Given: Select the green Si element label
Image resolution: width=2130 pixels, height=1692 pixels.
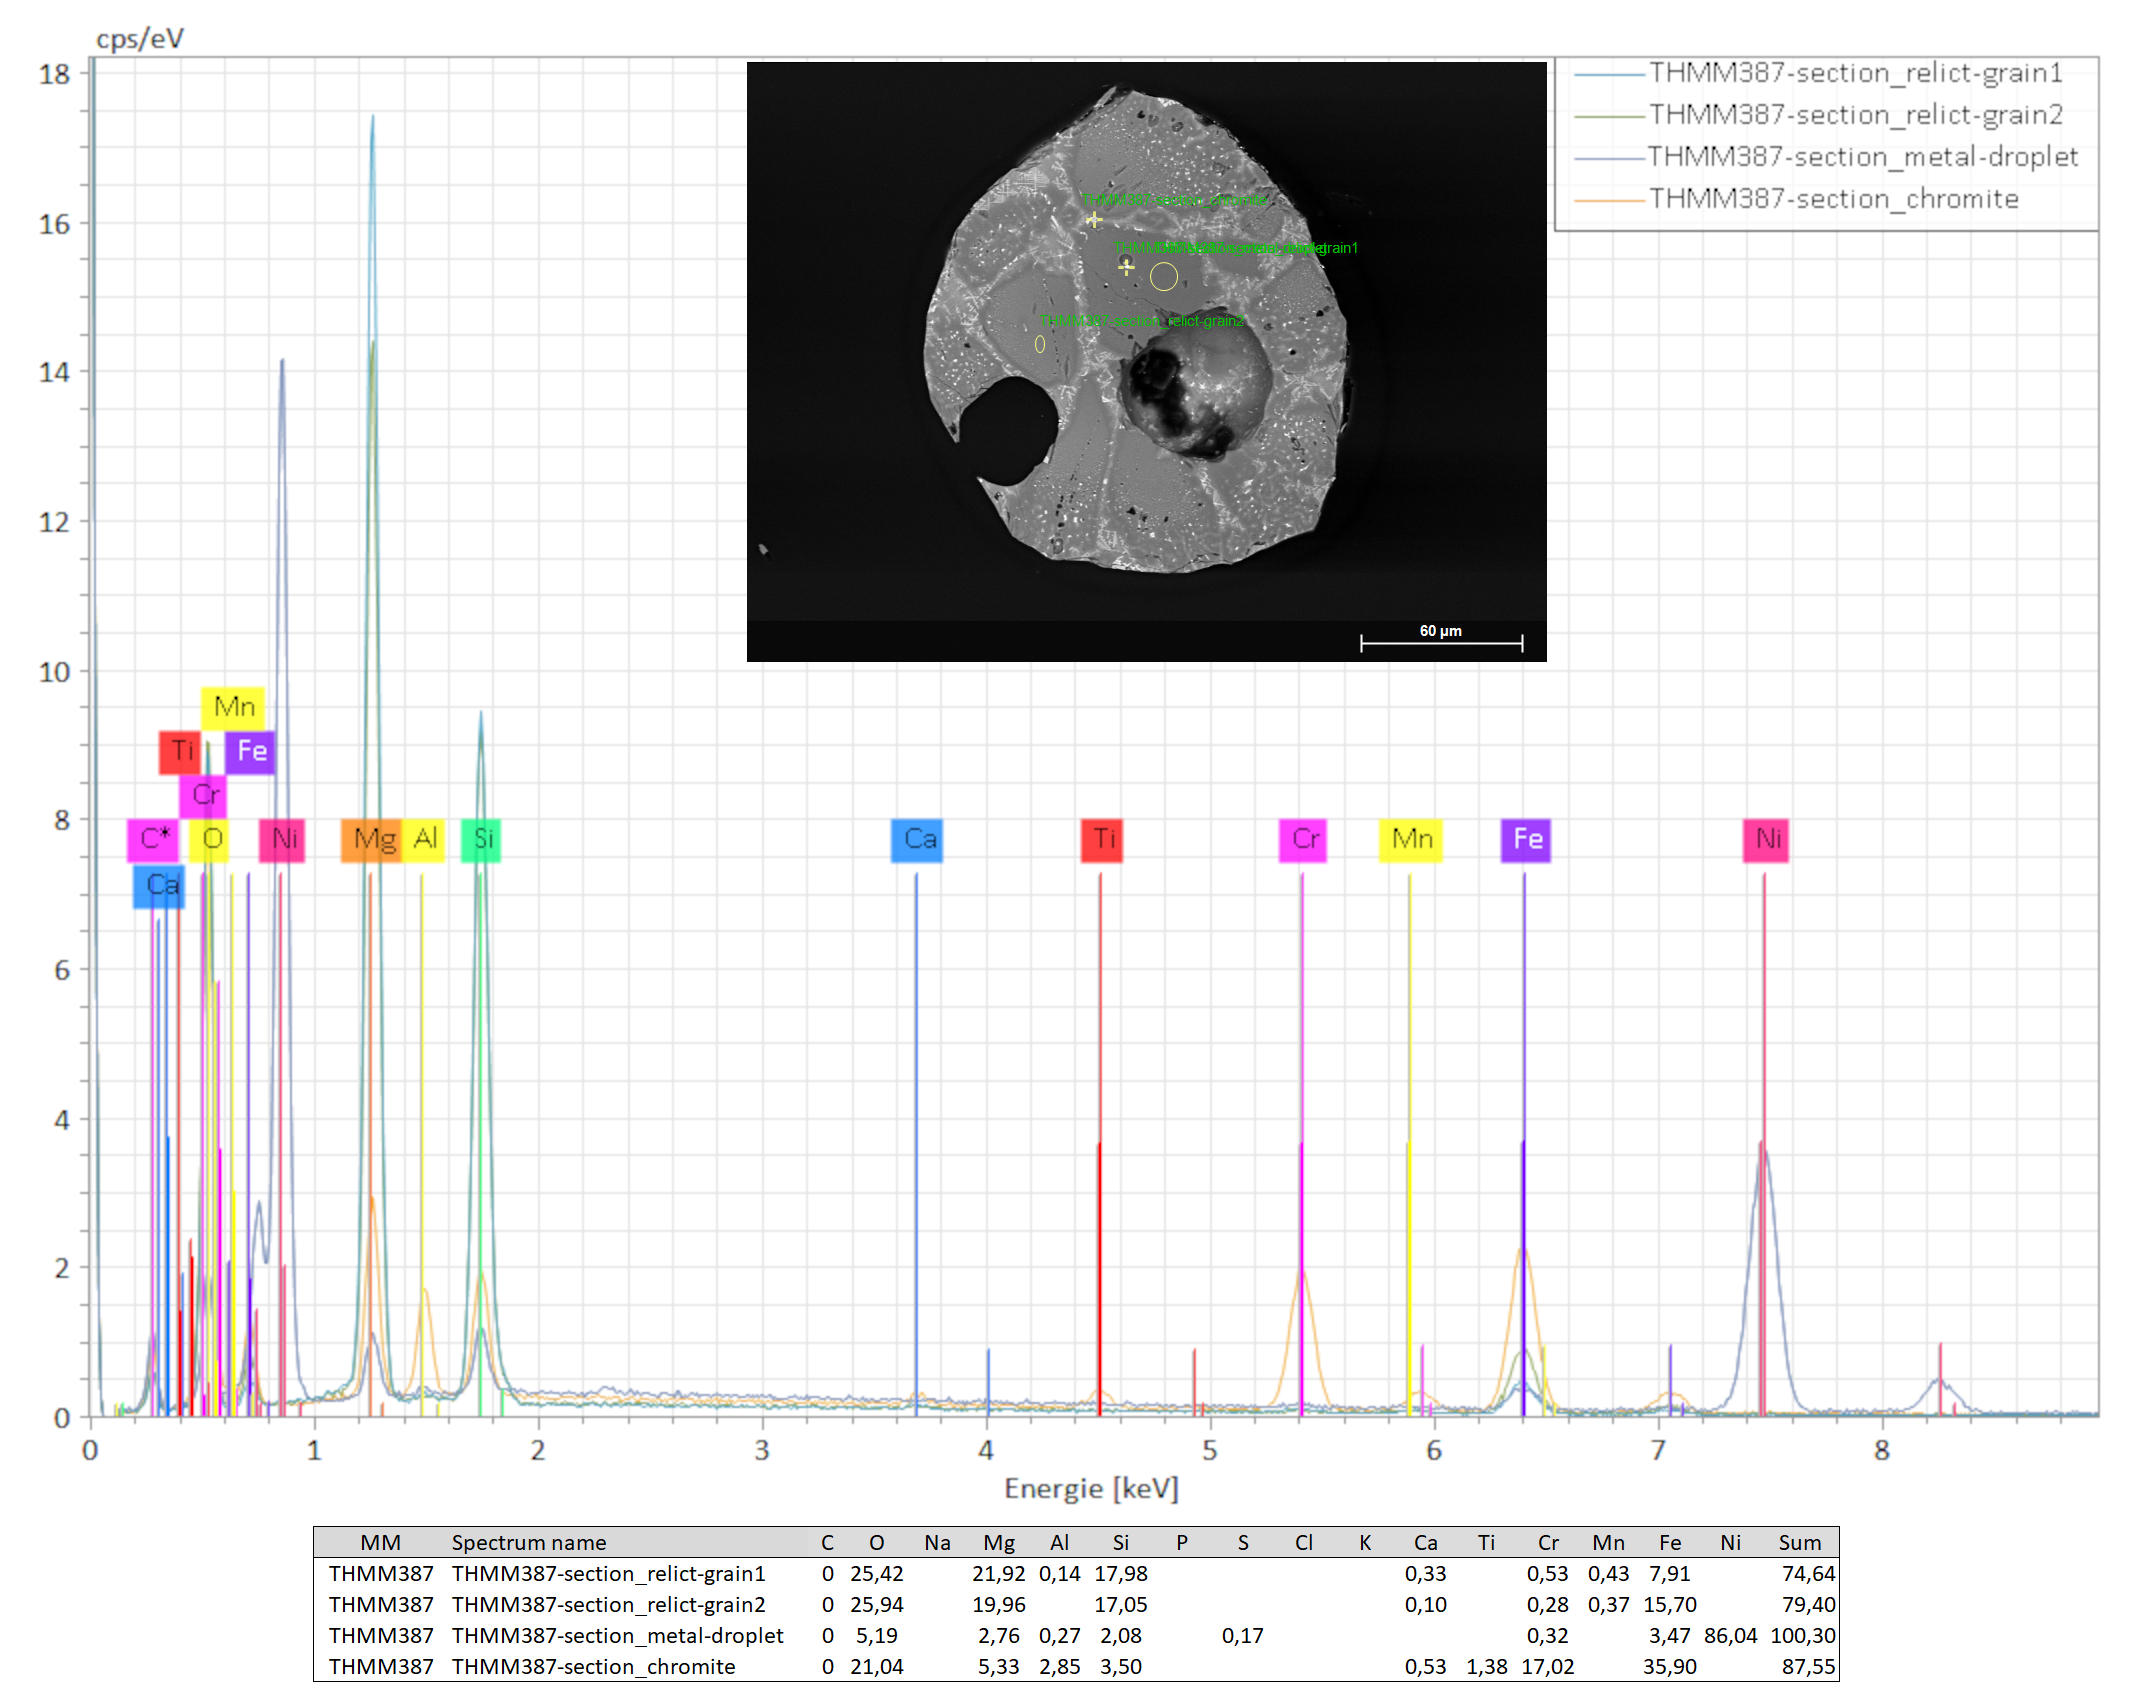Looking at the screenshot, I should pos(481,840).
